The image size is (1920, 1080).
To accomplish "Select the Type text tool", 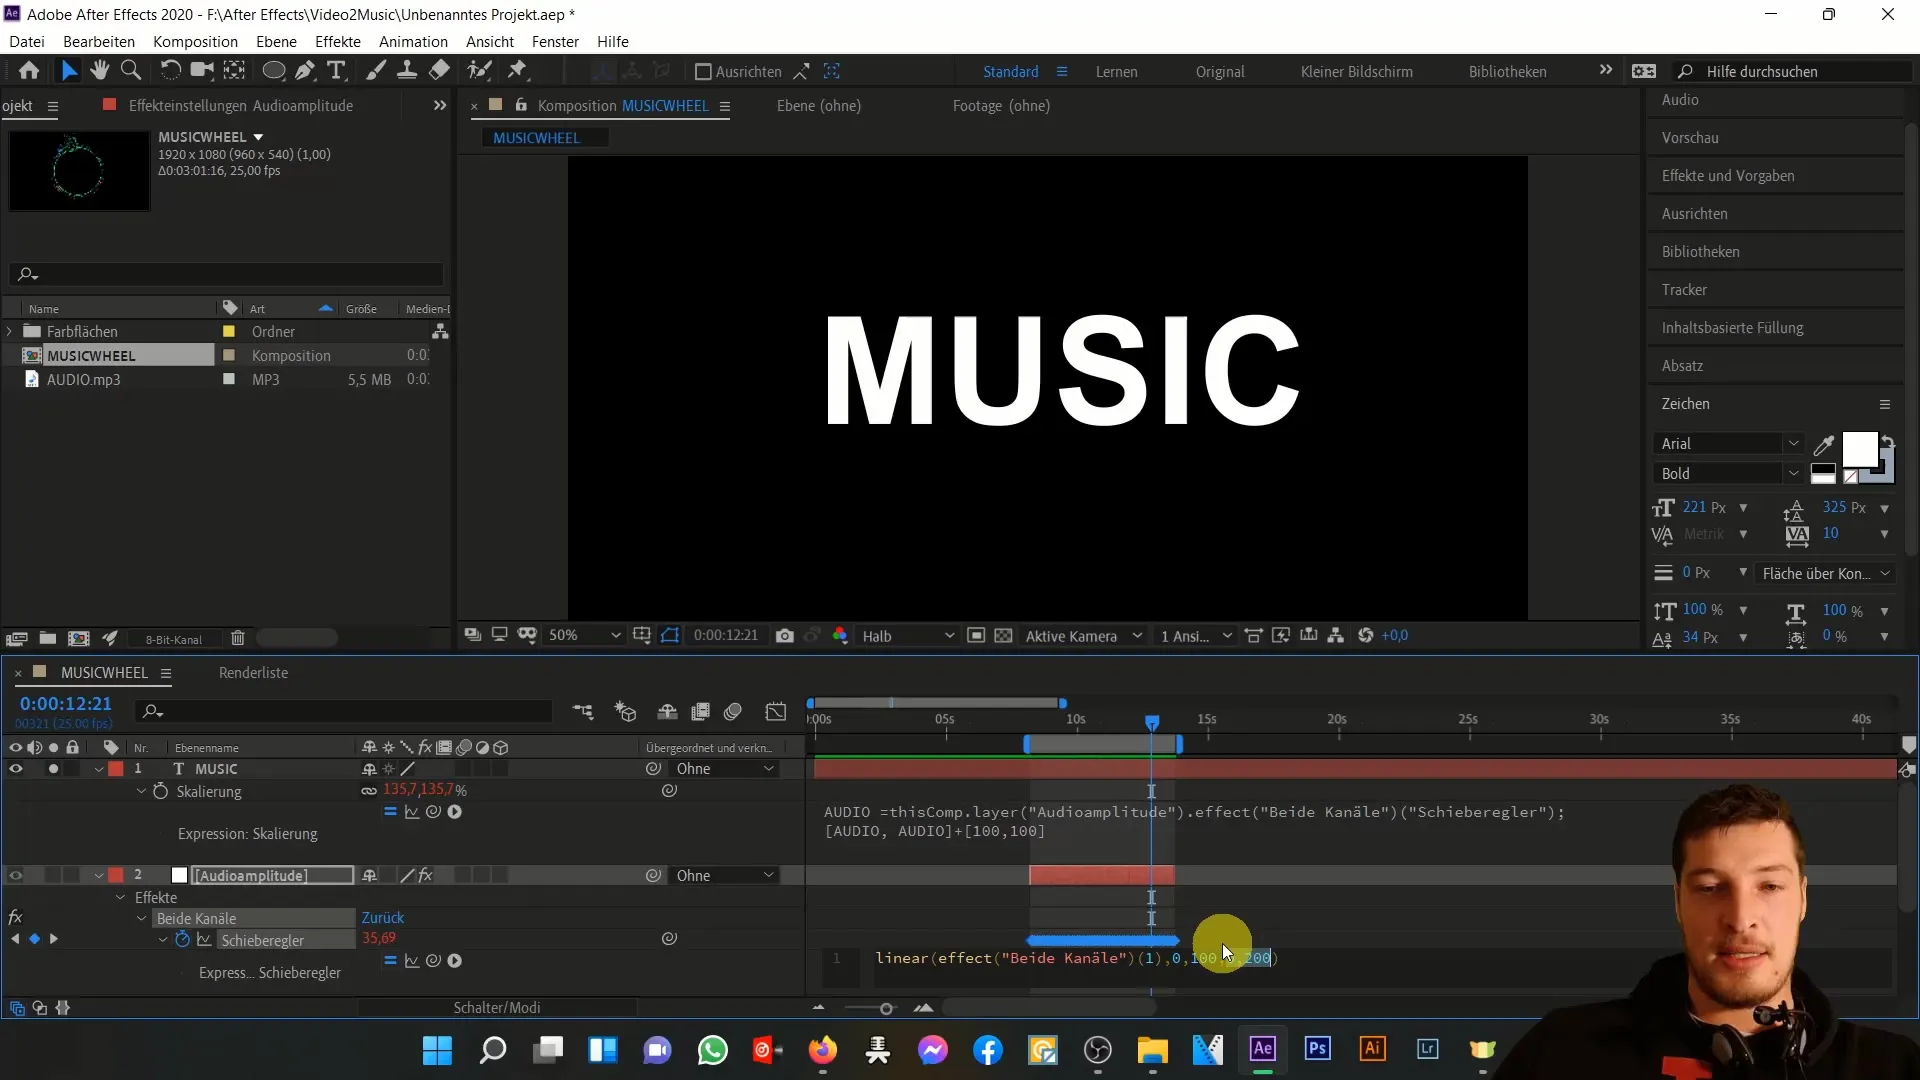I will click(x=337, y=71).
